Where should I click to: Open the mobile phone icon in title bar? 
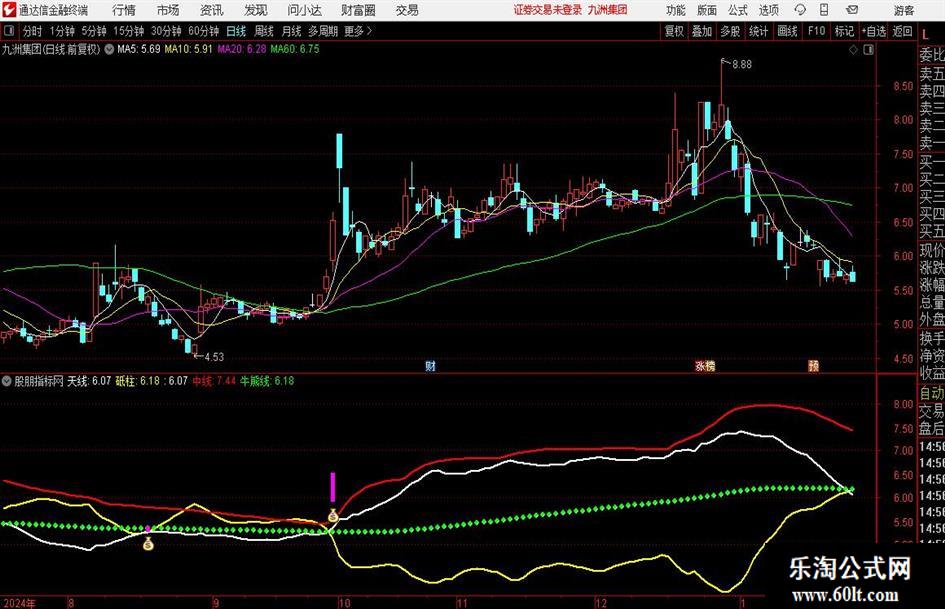tap(824, 10)
